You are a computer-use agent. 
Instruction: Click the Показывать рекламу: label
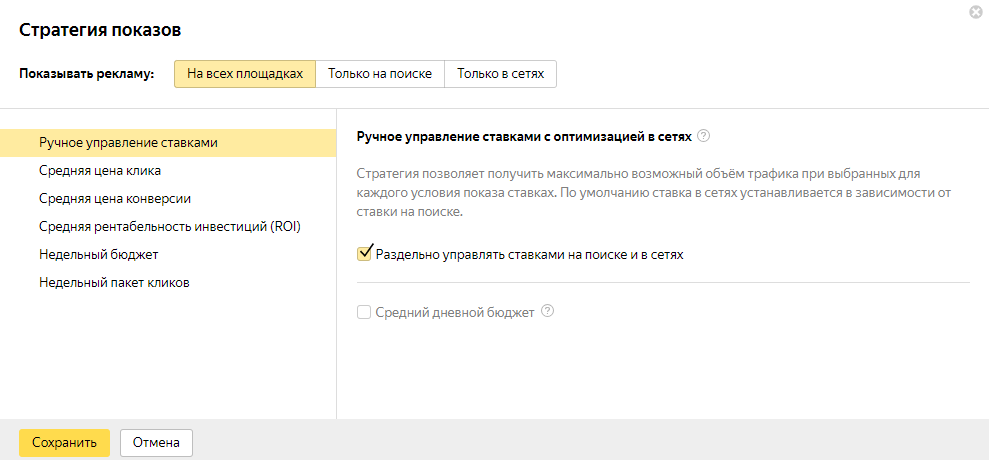(x=87, y=74)
